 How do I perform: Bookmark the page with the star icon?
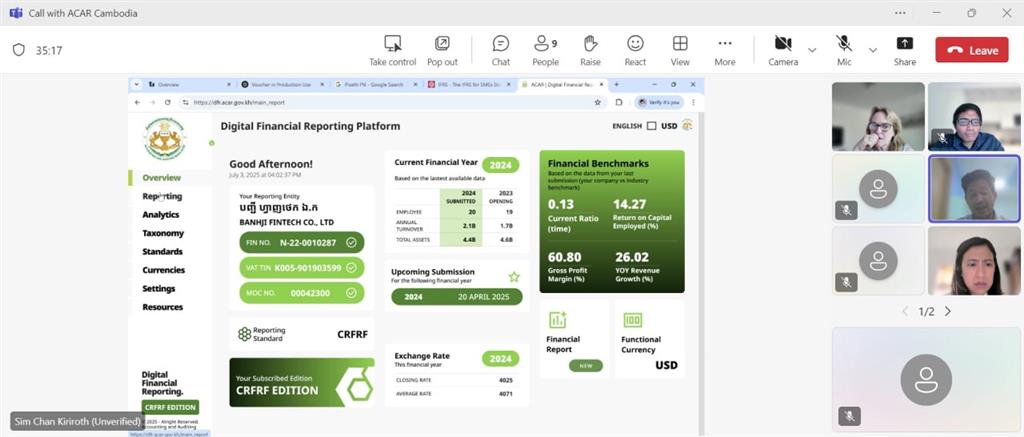(597, 103)
